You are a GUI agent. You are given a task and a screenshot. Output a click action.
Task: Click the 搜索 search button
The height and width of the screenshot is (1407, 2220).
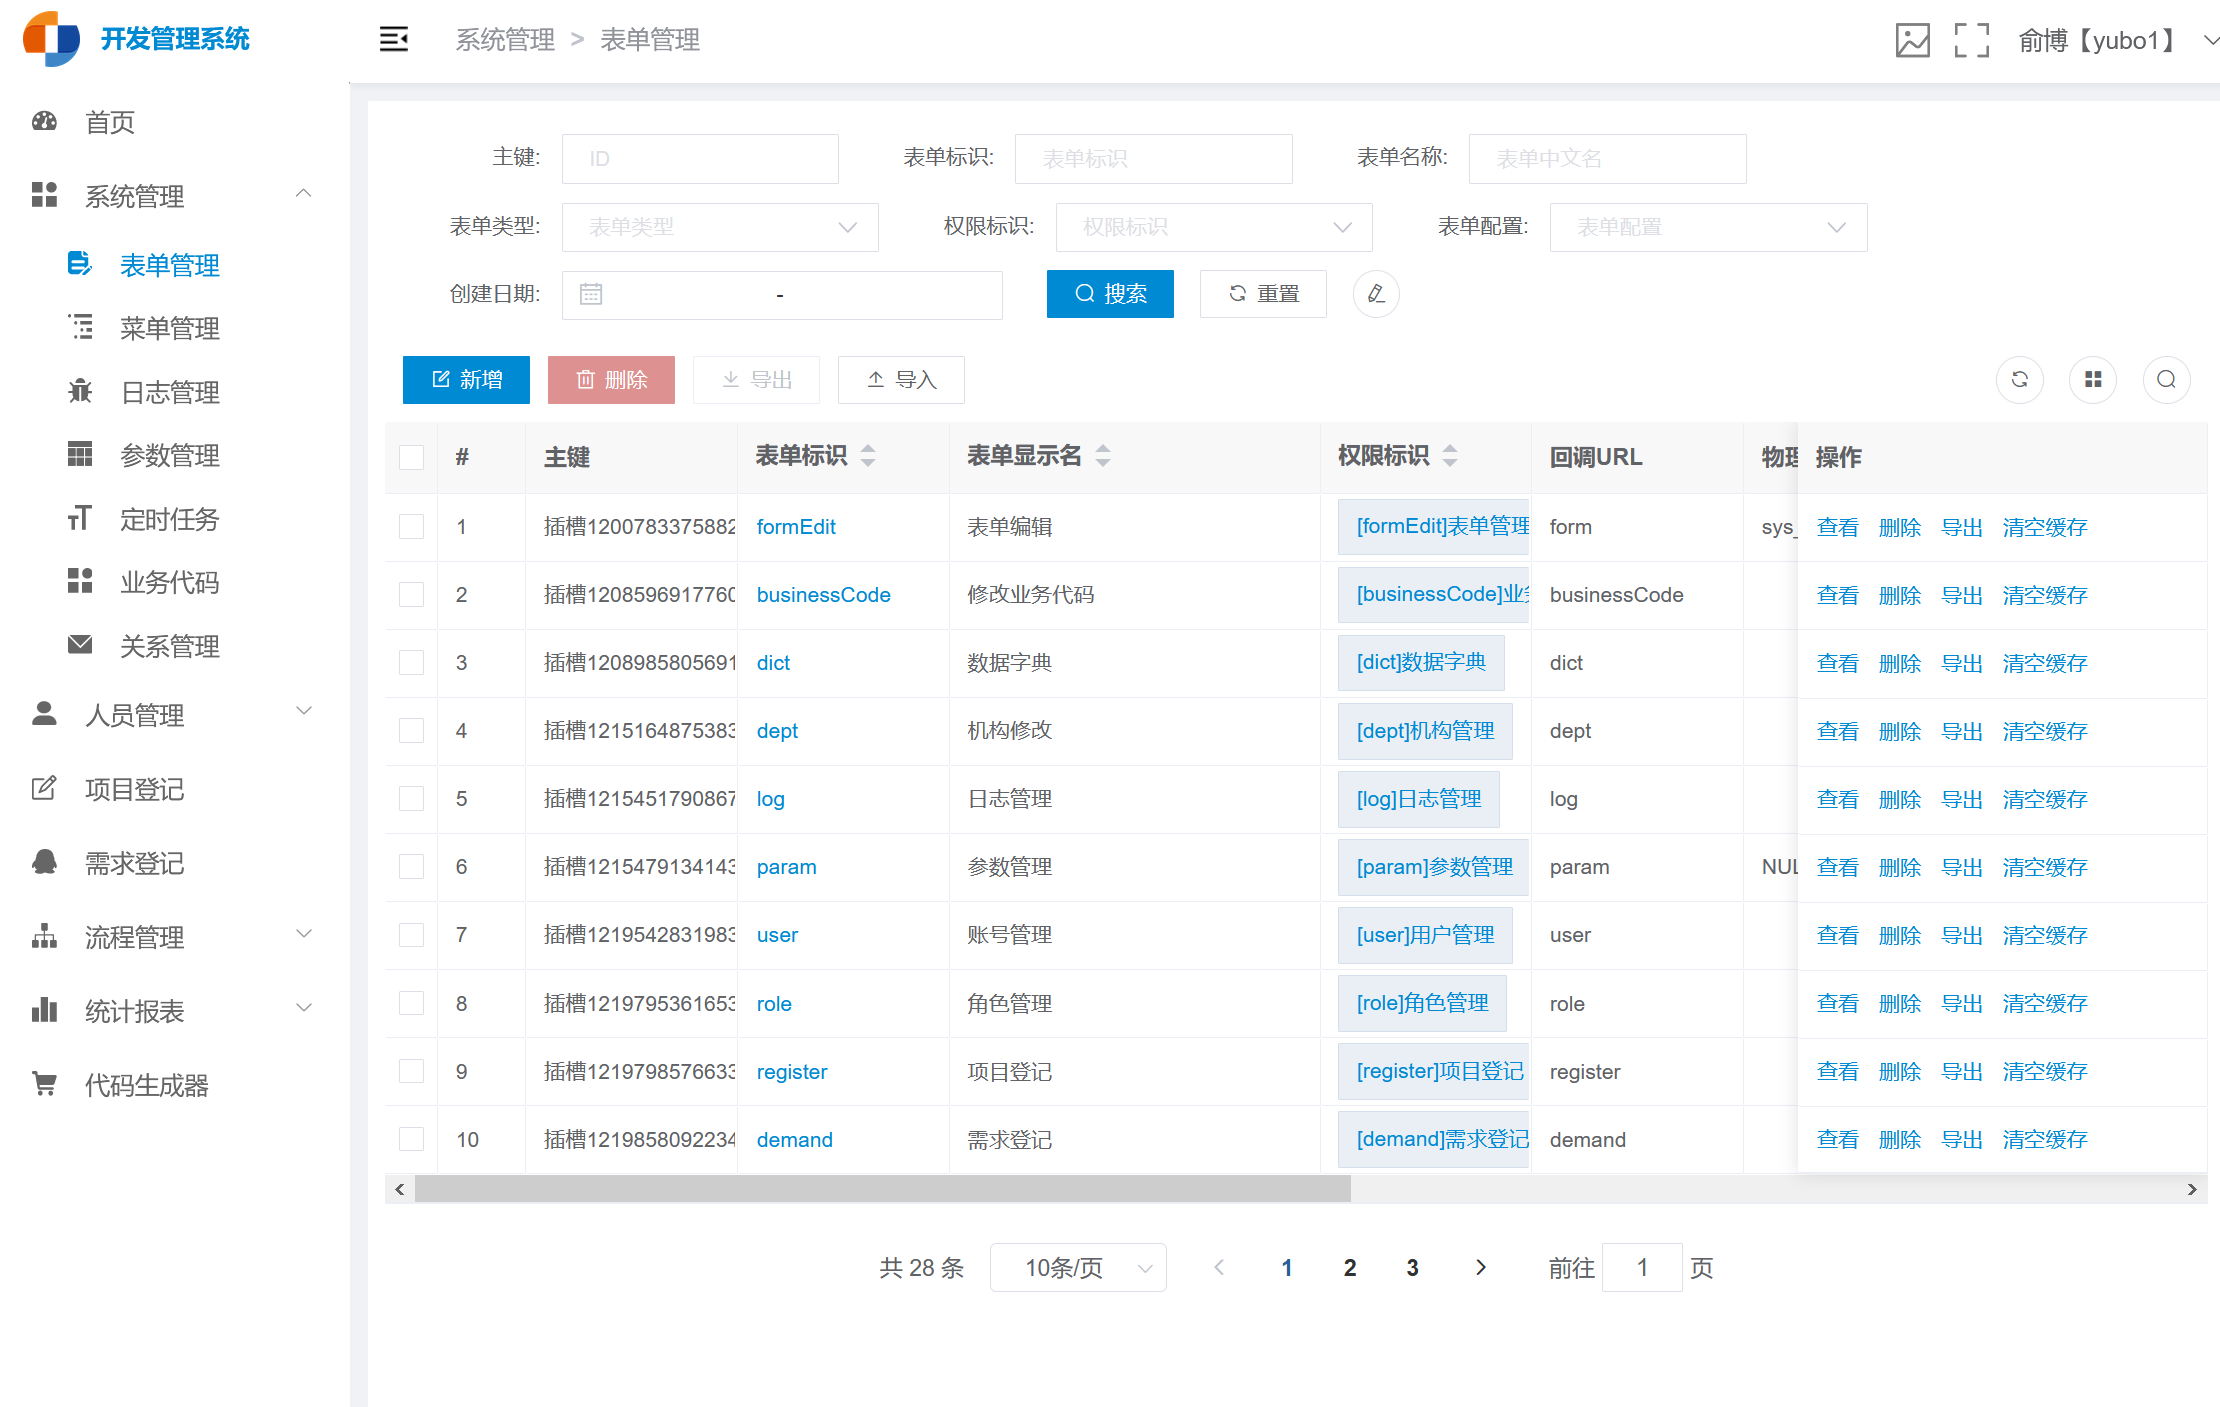[1110, 294]
